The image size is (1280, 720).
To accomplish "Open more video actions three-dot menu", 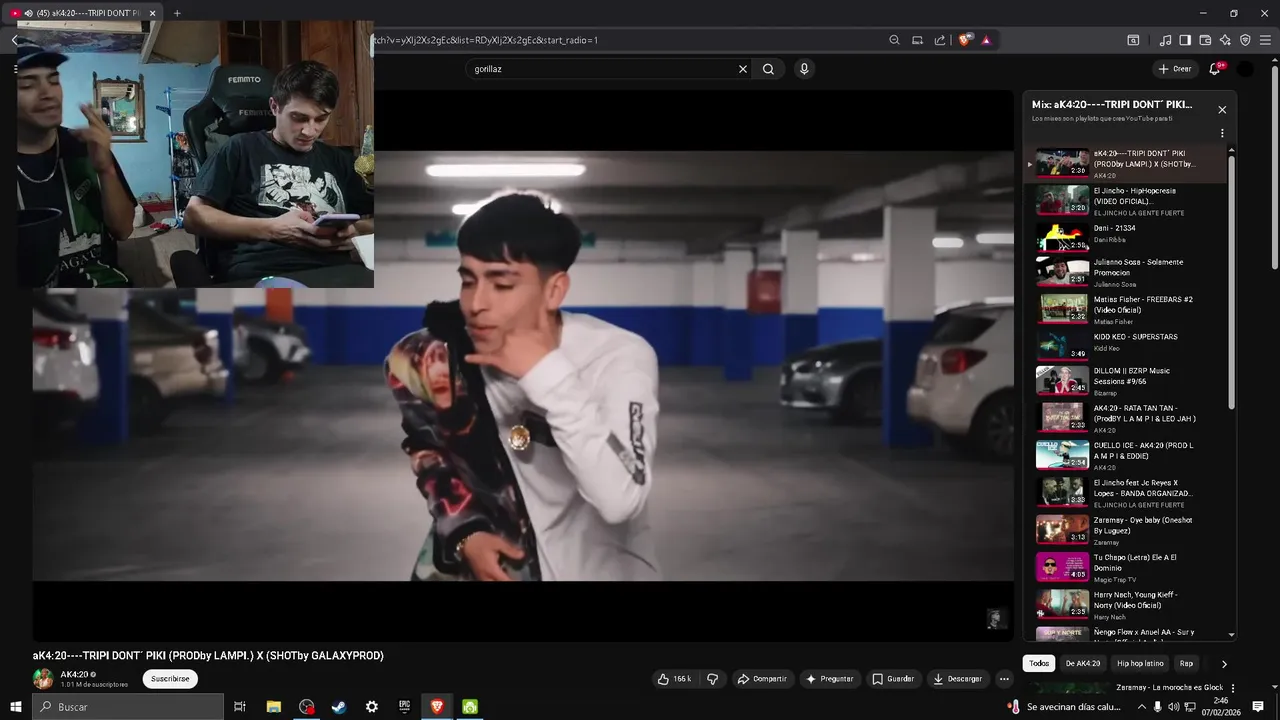I will [x=1005, y=679].
